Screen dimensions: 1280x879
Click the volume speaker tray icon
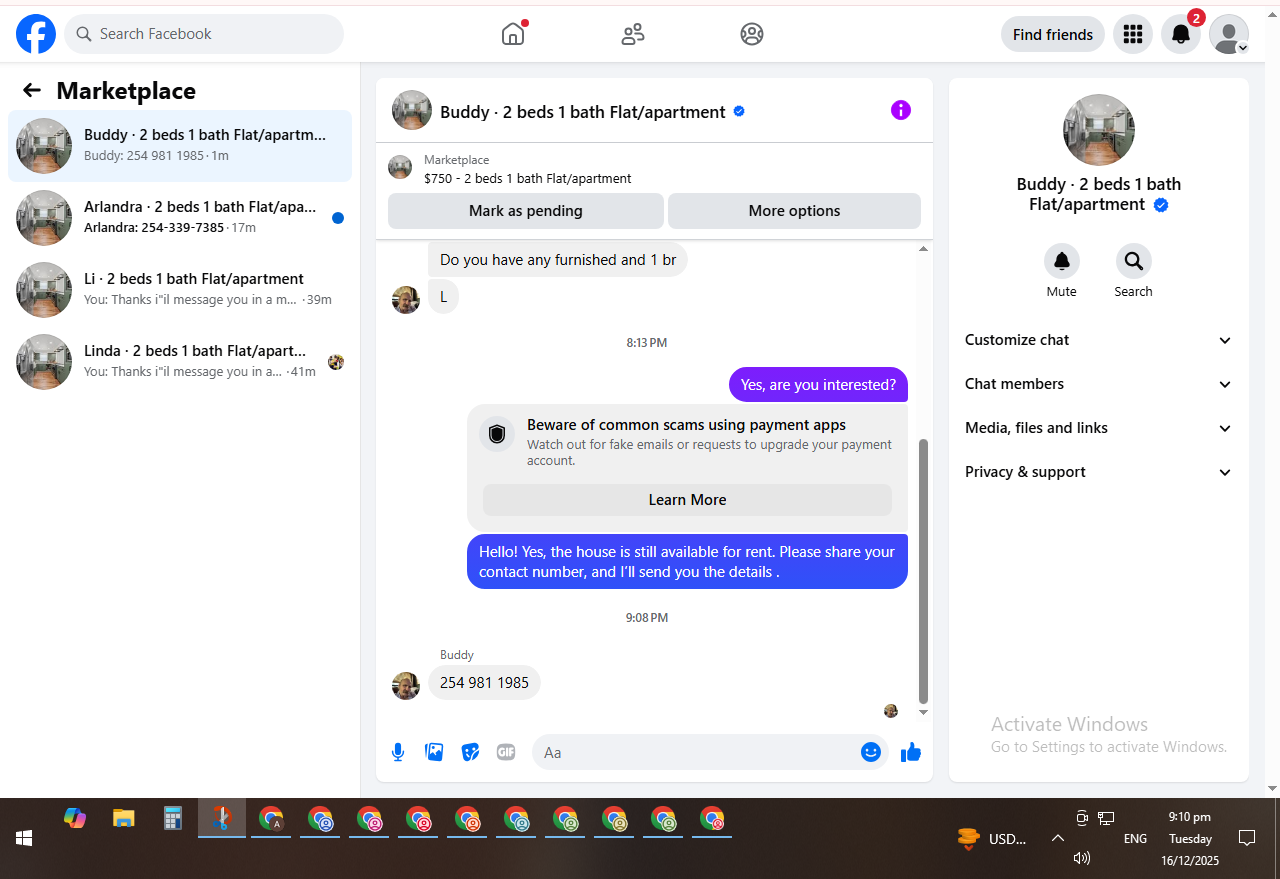tap(1081, 858)
